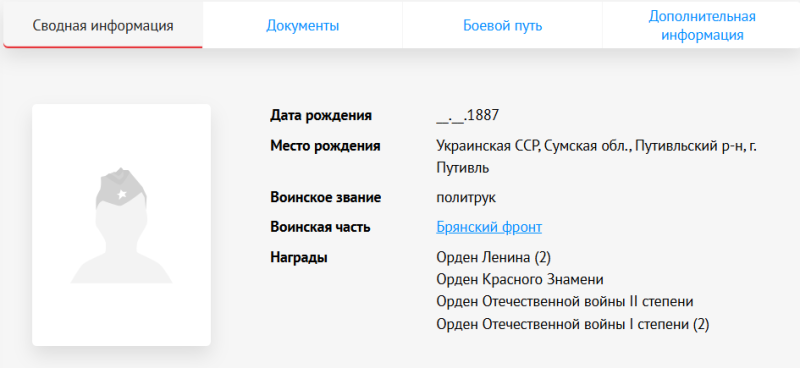
Task: Click the Дата рождения label
Action: point(321,115)
